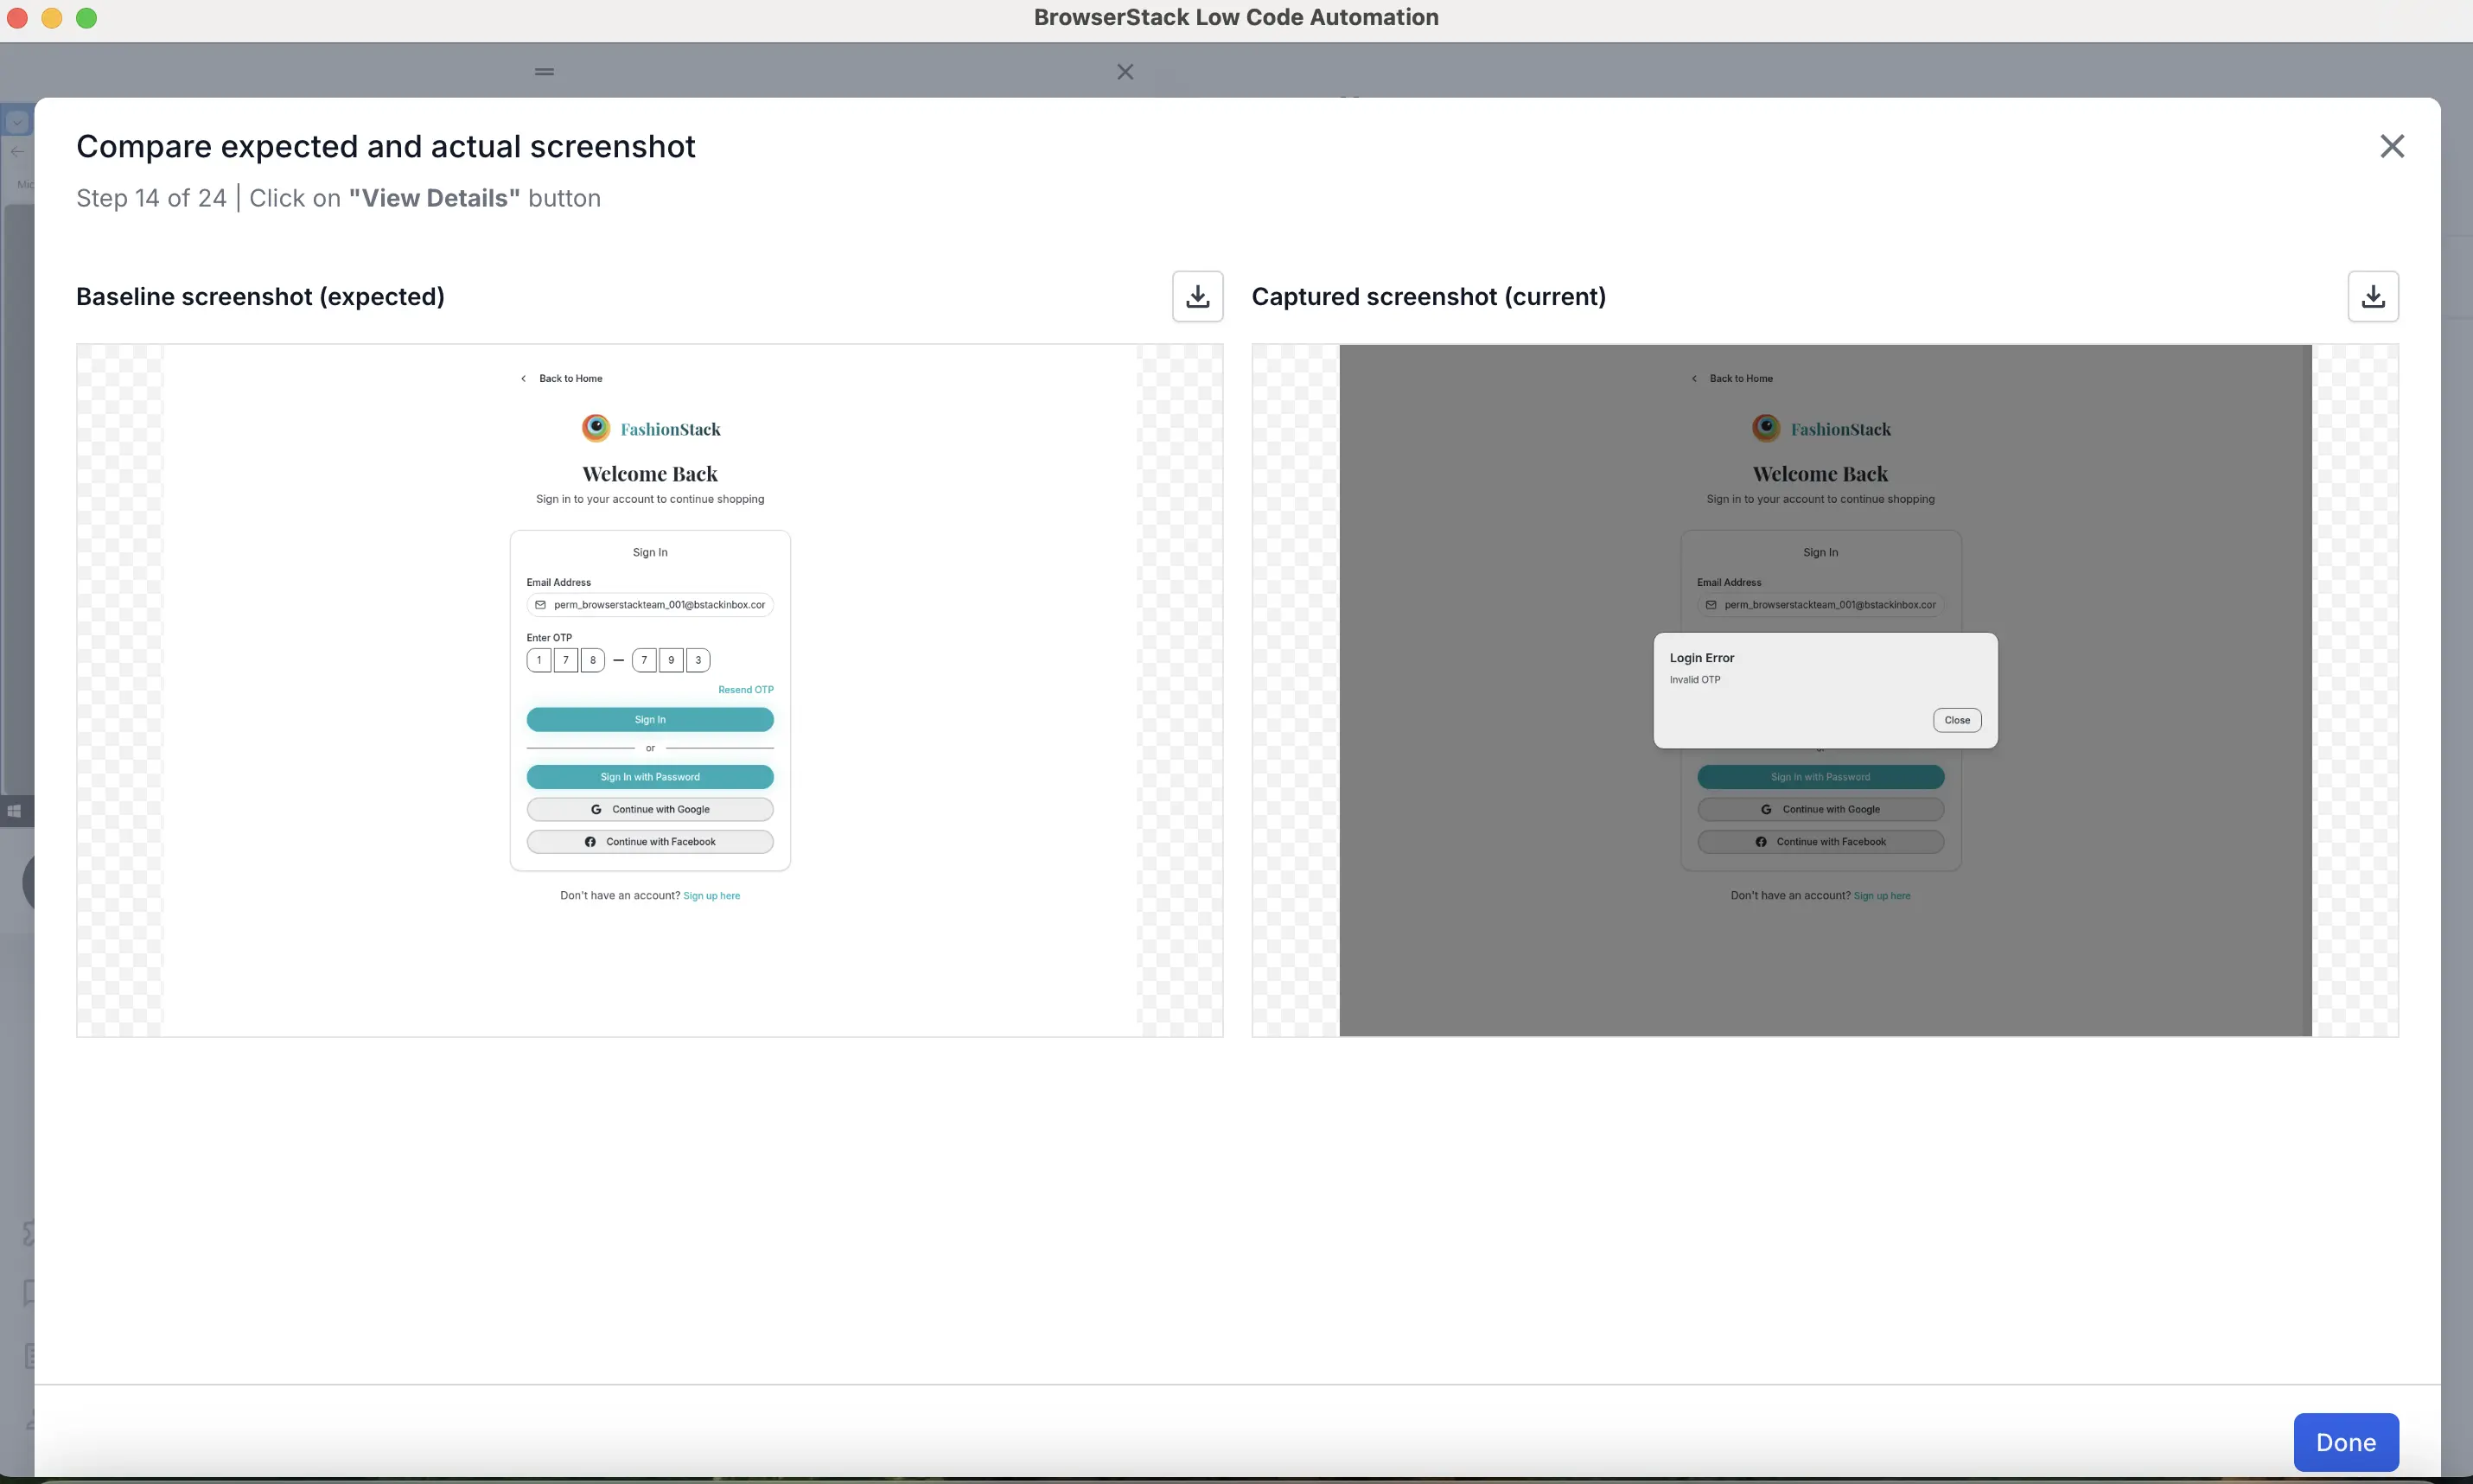The width and height of the screenshot is (2473, 1484).
Task: Open the baseline screenshot thumbnail
Action: tap(649, 690)
